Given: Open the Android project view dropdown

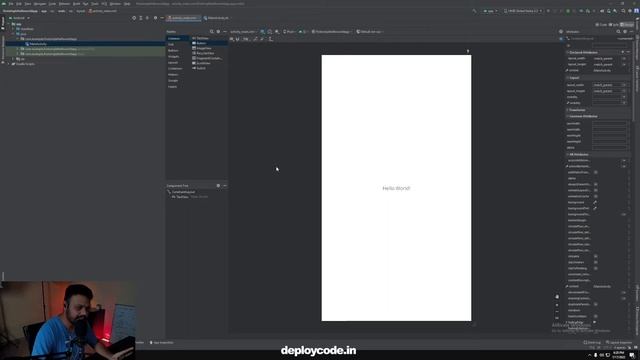Looking at the screenshot, I should [19, 18].
